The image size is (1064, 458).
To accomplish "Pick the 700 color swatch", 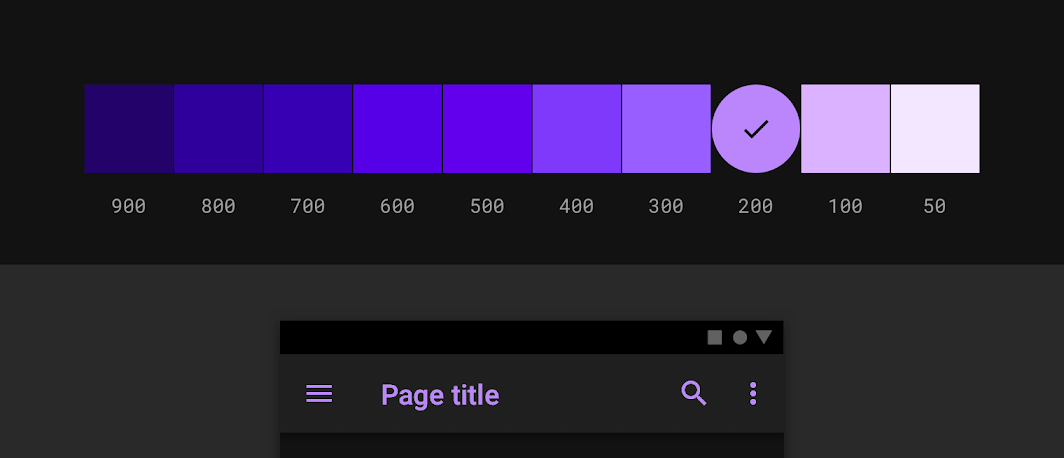I will click(308, 129).
